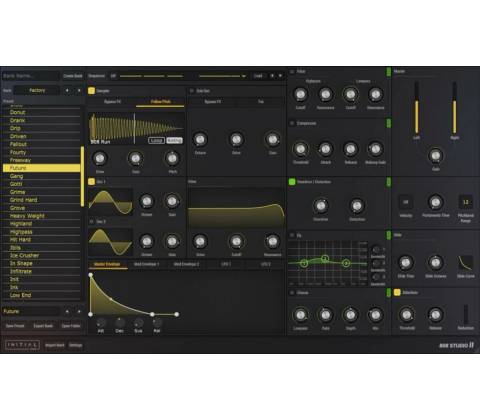The width and height of the screenshot is (480, 420).
Task: Switch to the LFO 1 tab
Action: click(x=226, y=264)
